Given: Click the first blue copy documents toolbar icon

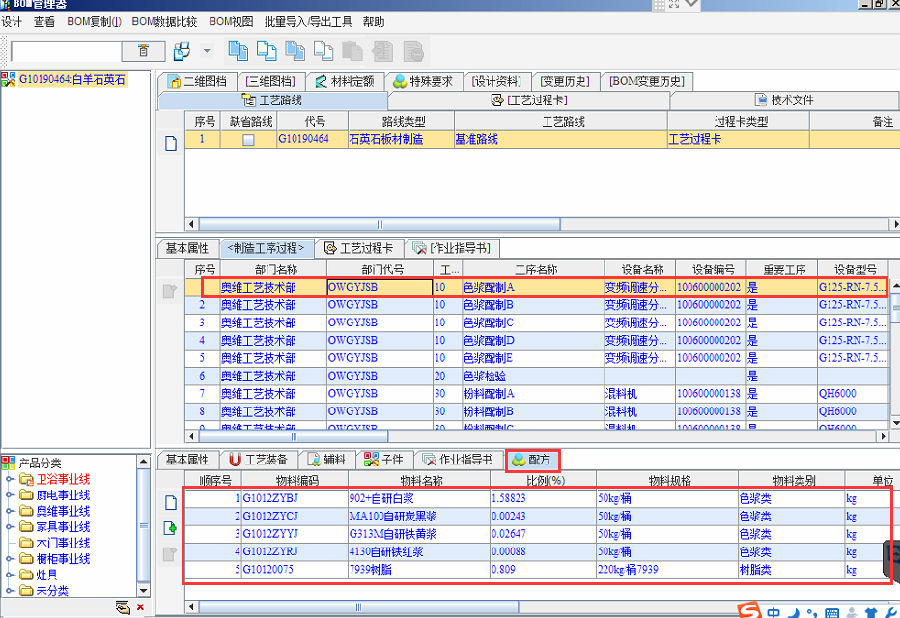Looking at the screenshot, I should click(238, 51).
